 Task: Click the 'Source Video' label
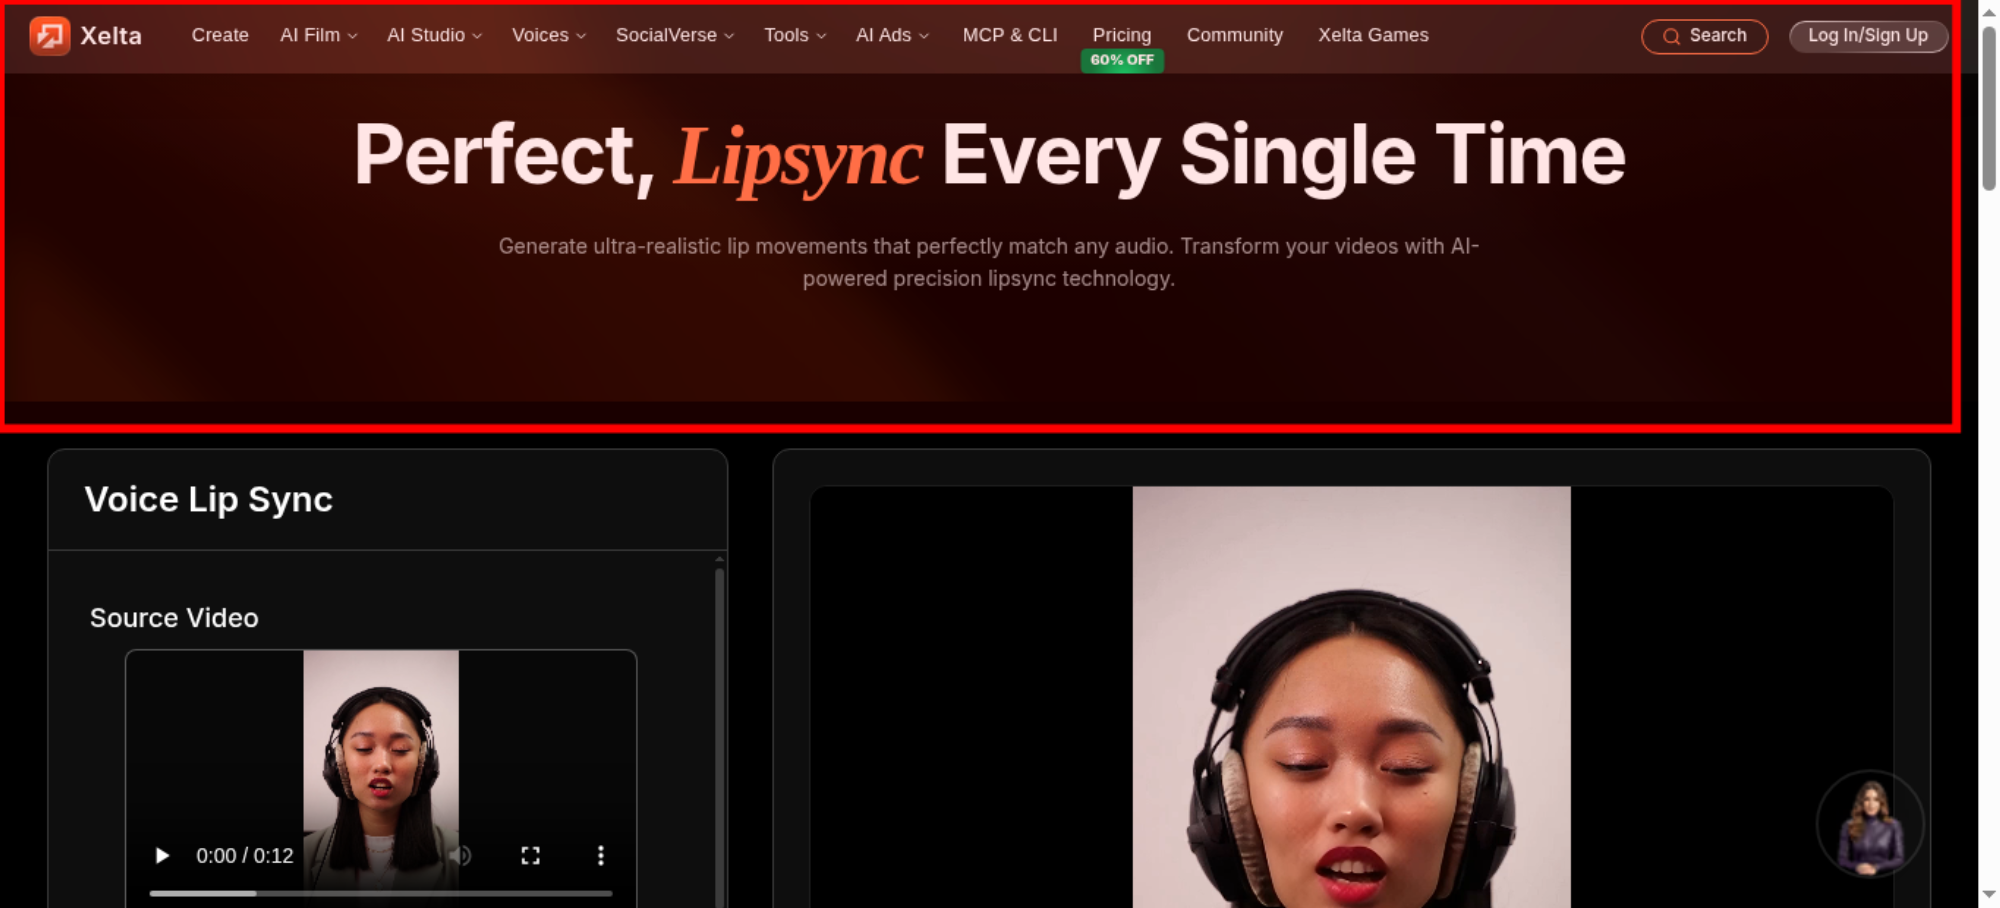pos(174,618)
